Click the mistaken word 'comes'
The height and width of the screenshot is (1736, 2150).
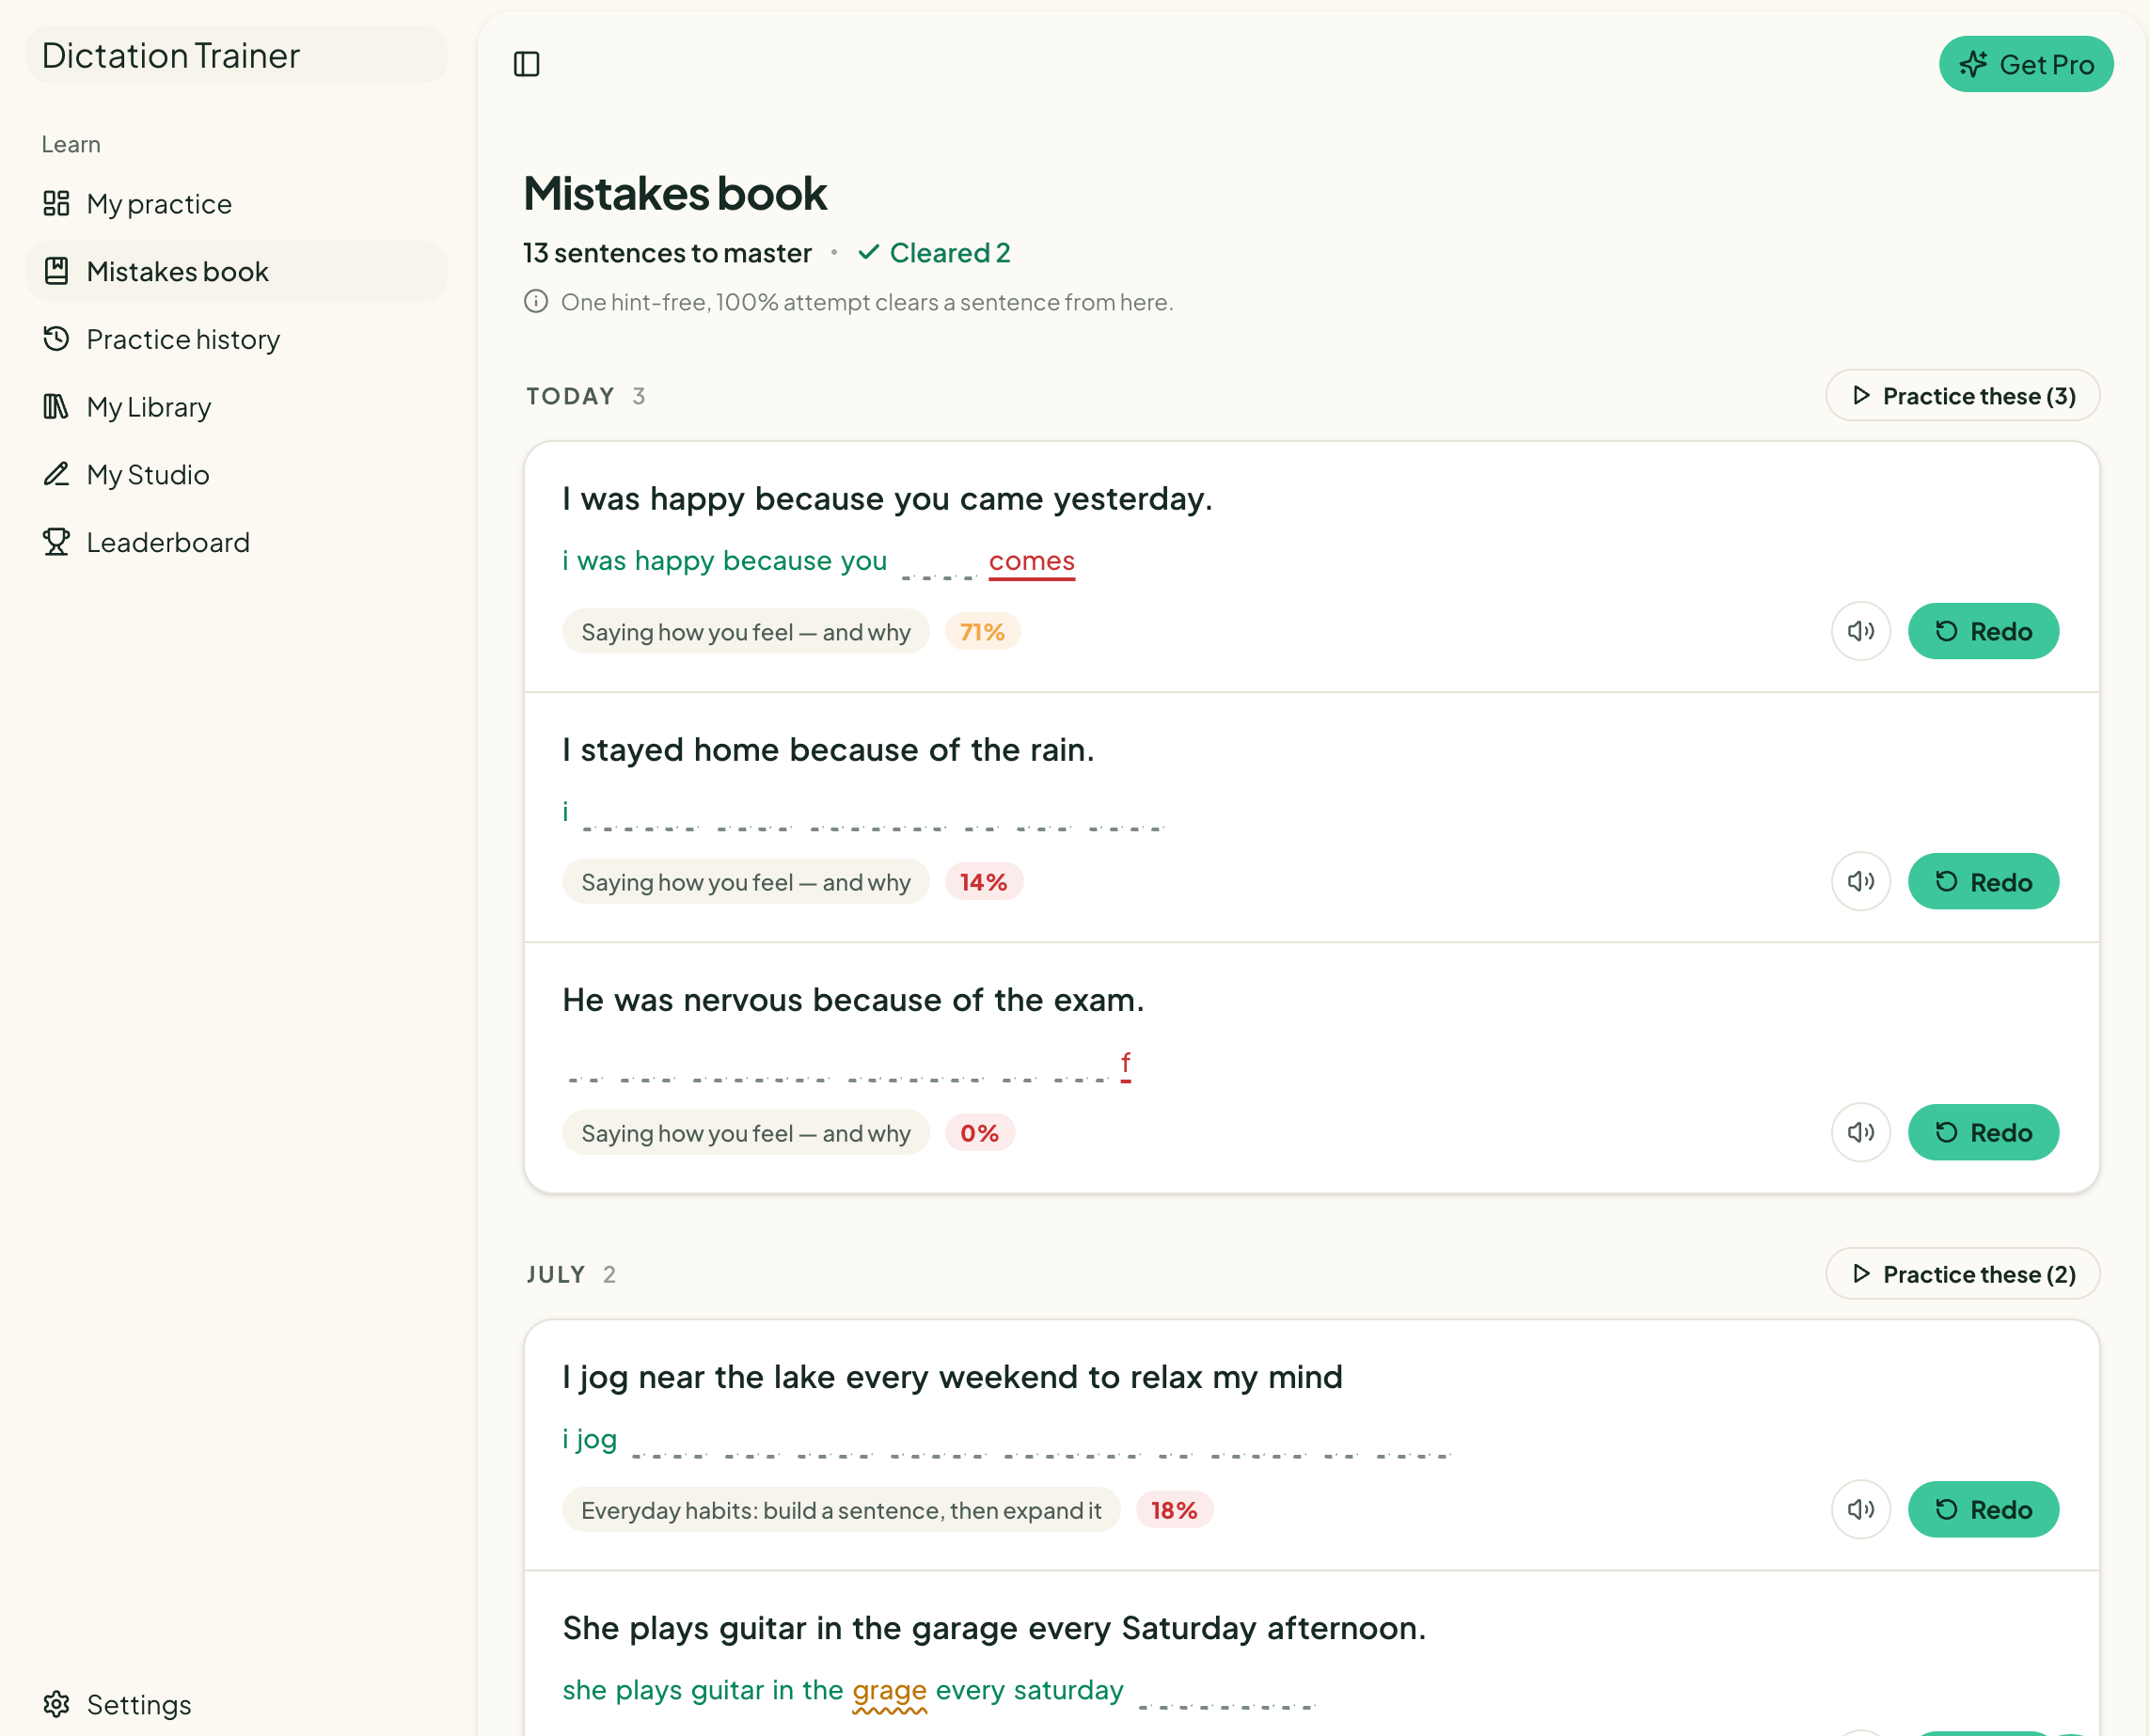[x=1031, y=562]
